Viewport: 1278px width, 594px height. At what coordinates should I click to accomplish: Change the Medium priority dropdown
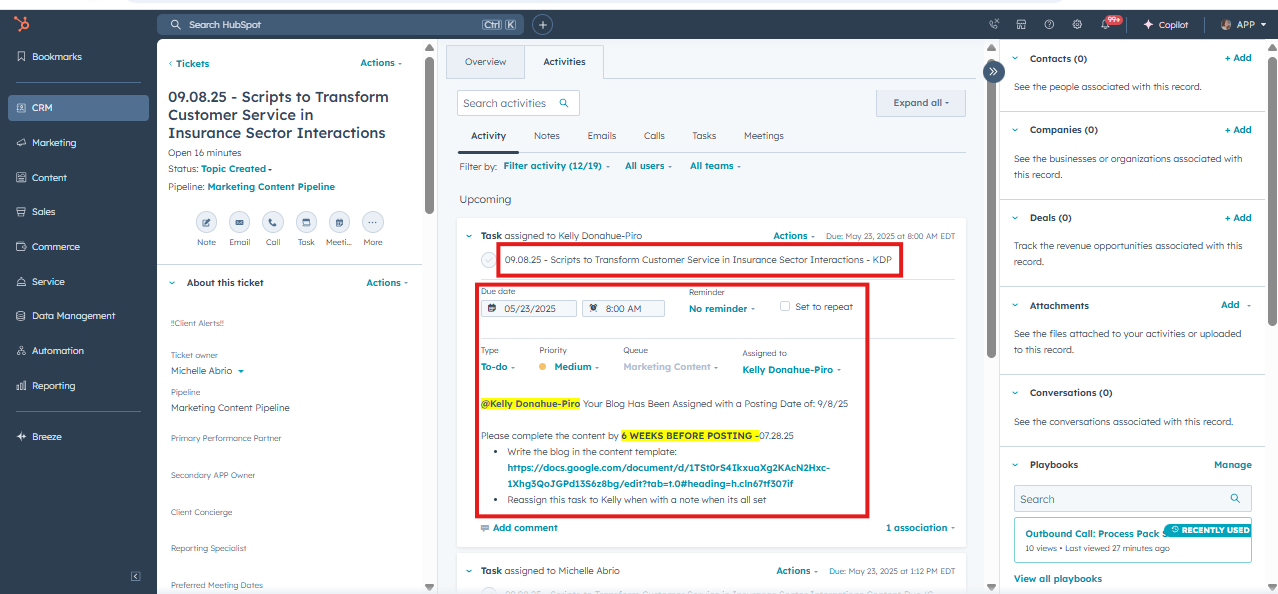click(570, 367)
